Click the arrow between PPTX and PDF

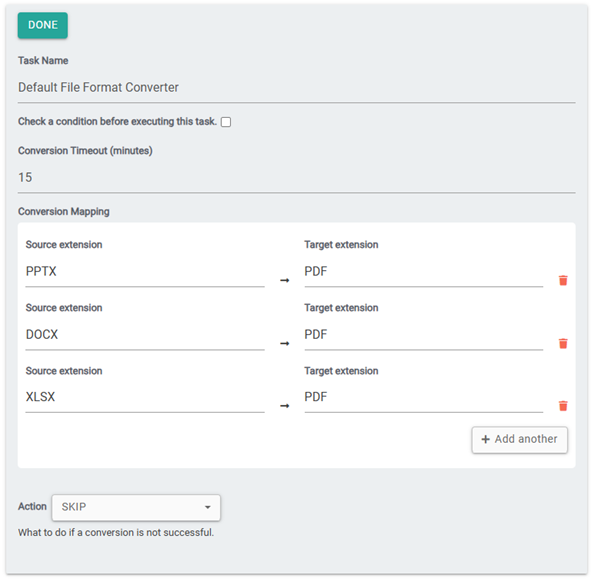285,280
